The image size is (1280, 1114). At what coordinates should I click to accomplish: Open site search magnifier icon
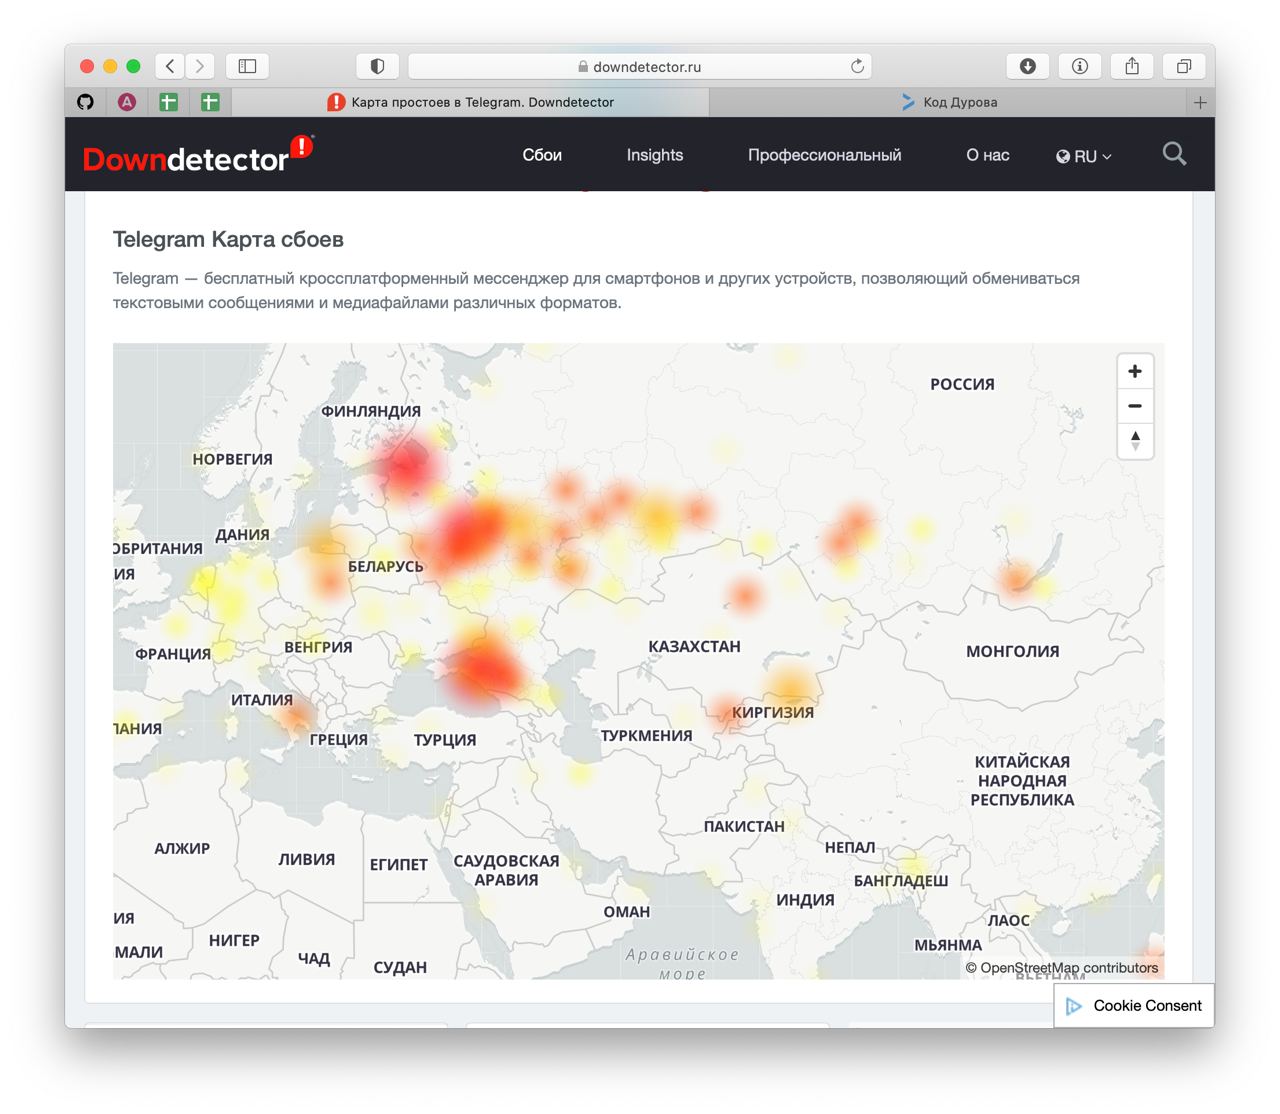[1174, 154]
